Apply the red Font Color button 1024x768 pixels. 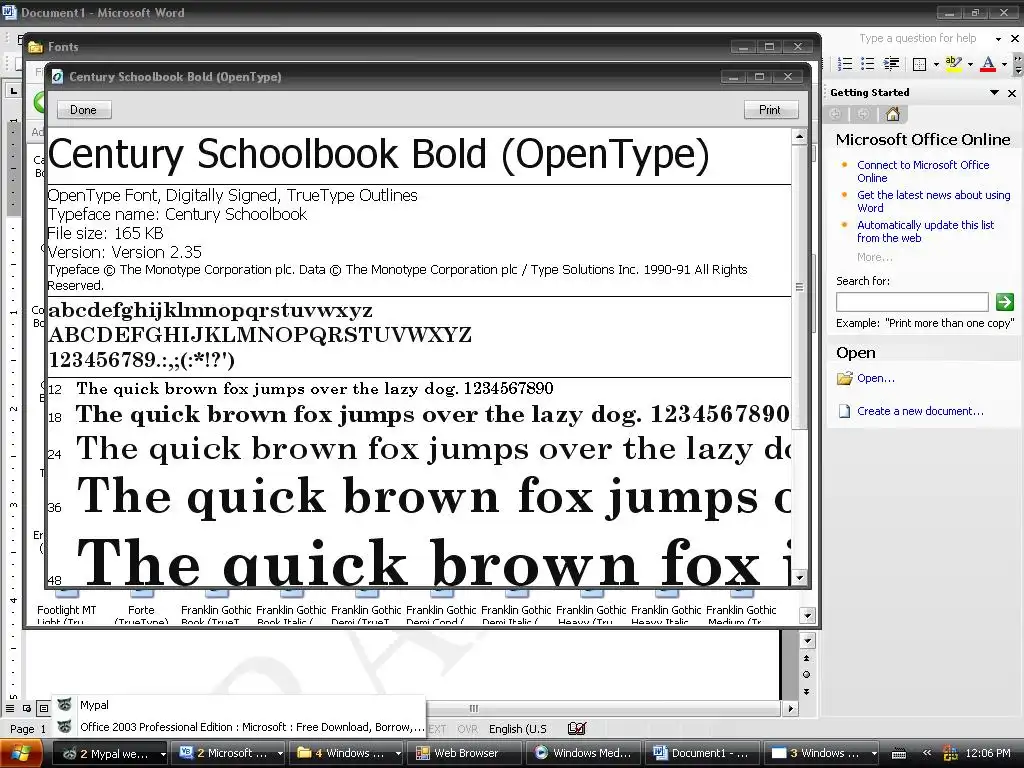pos(987,63)
